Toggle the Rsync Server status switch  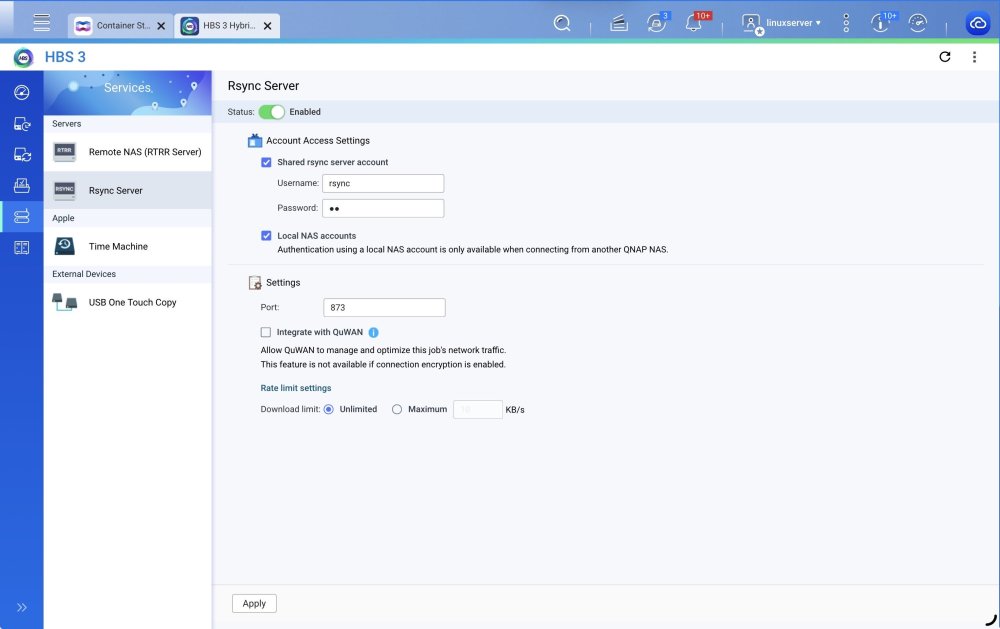[272, 112]
